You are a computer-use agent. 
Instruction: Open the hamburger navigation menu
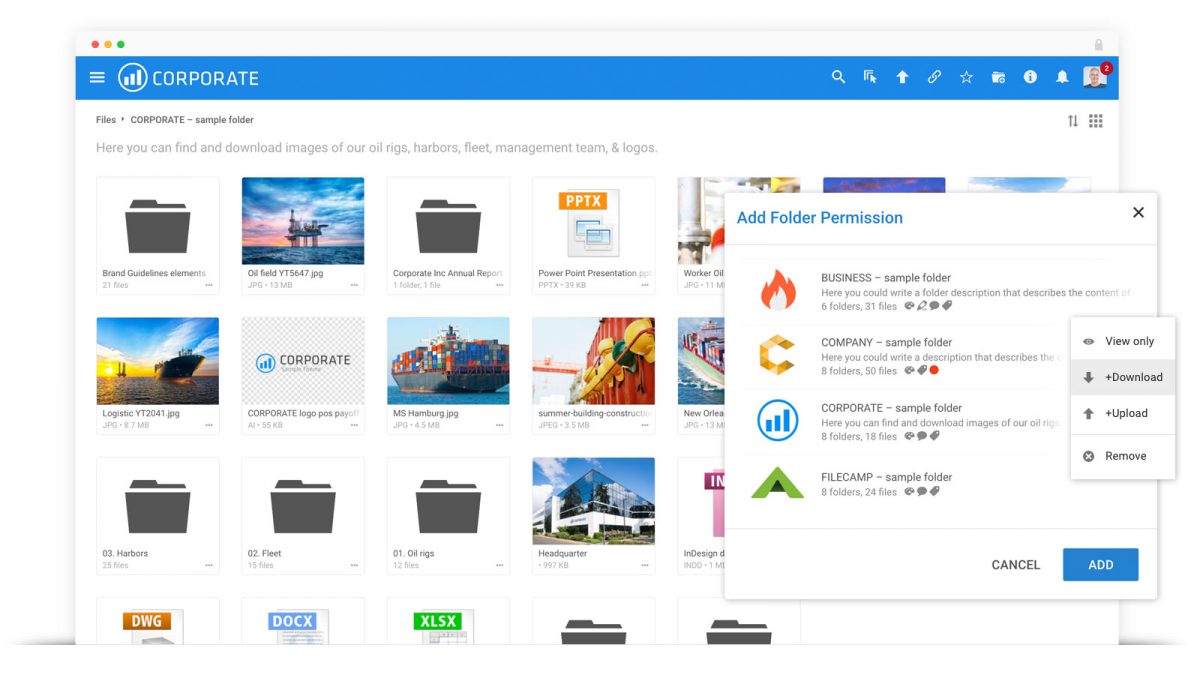coord(97,76)
